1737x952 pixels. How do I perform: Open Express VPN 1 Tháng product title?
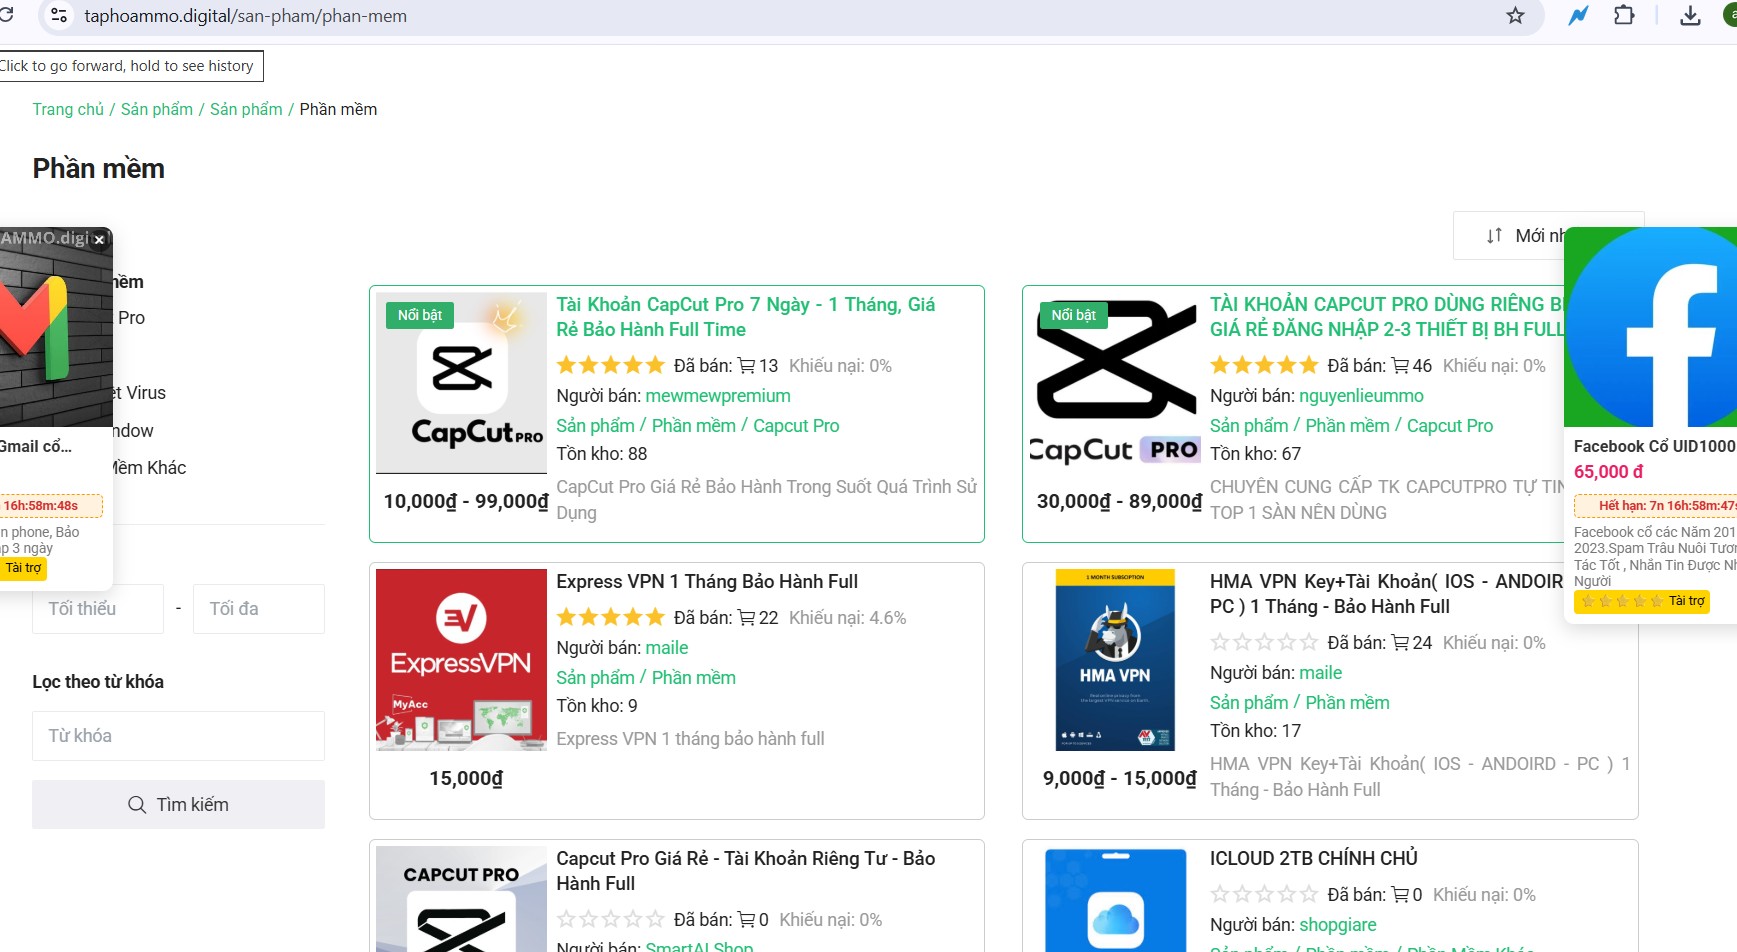pos(706,582)
